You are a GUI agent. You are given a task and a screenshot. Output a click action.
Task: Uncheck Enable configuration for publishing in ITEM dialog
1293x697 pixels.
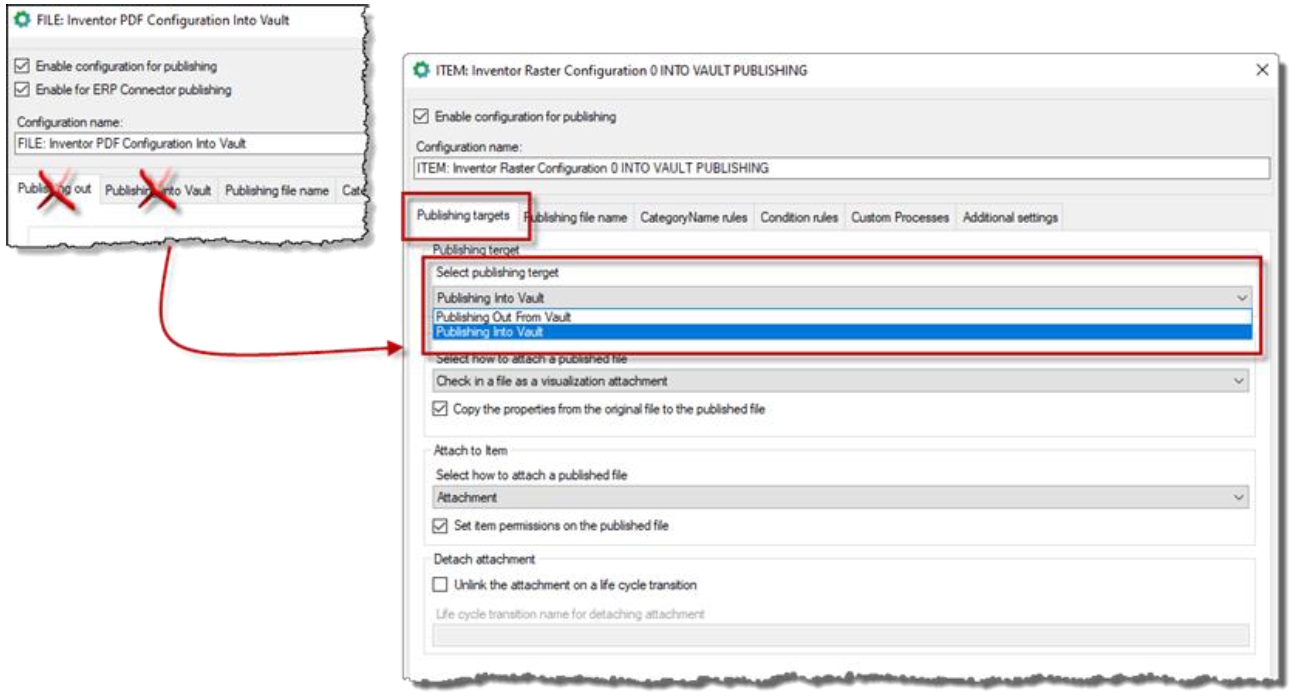click(421, 117)
